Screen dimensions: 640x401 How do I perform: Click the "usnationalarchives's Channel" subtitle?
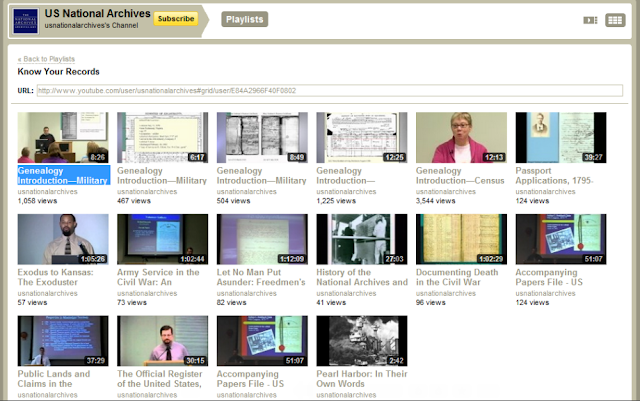coord(91,25)
